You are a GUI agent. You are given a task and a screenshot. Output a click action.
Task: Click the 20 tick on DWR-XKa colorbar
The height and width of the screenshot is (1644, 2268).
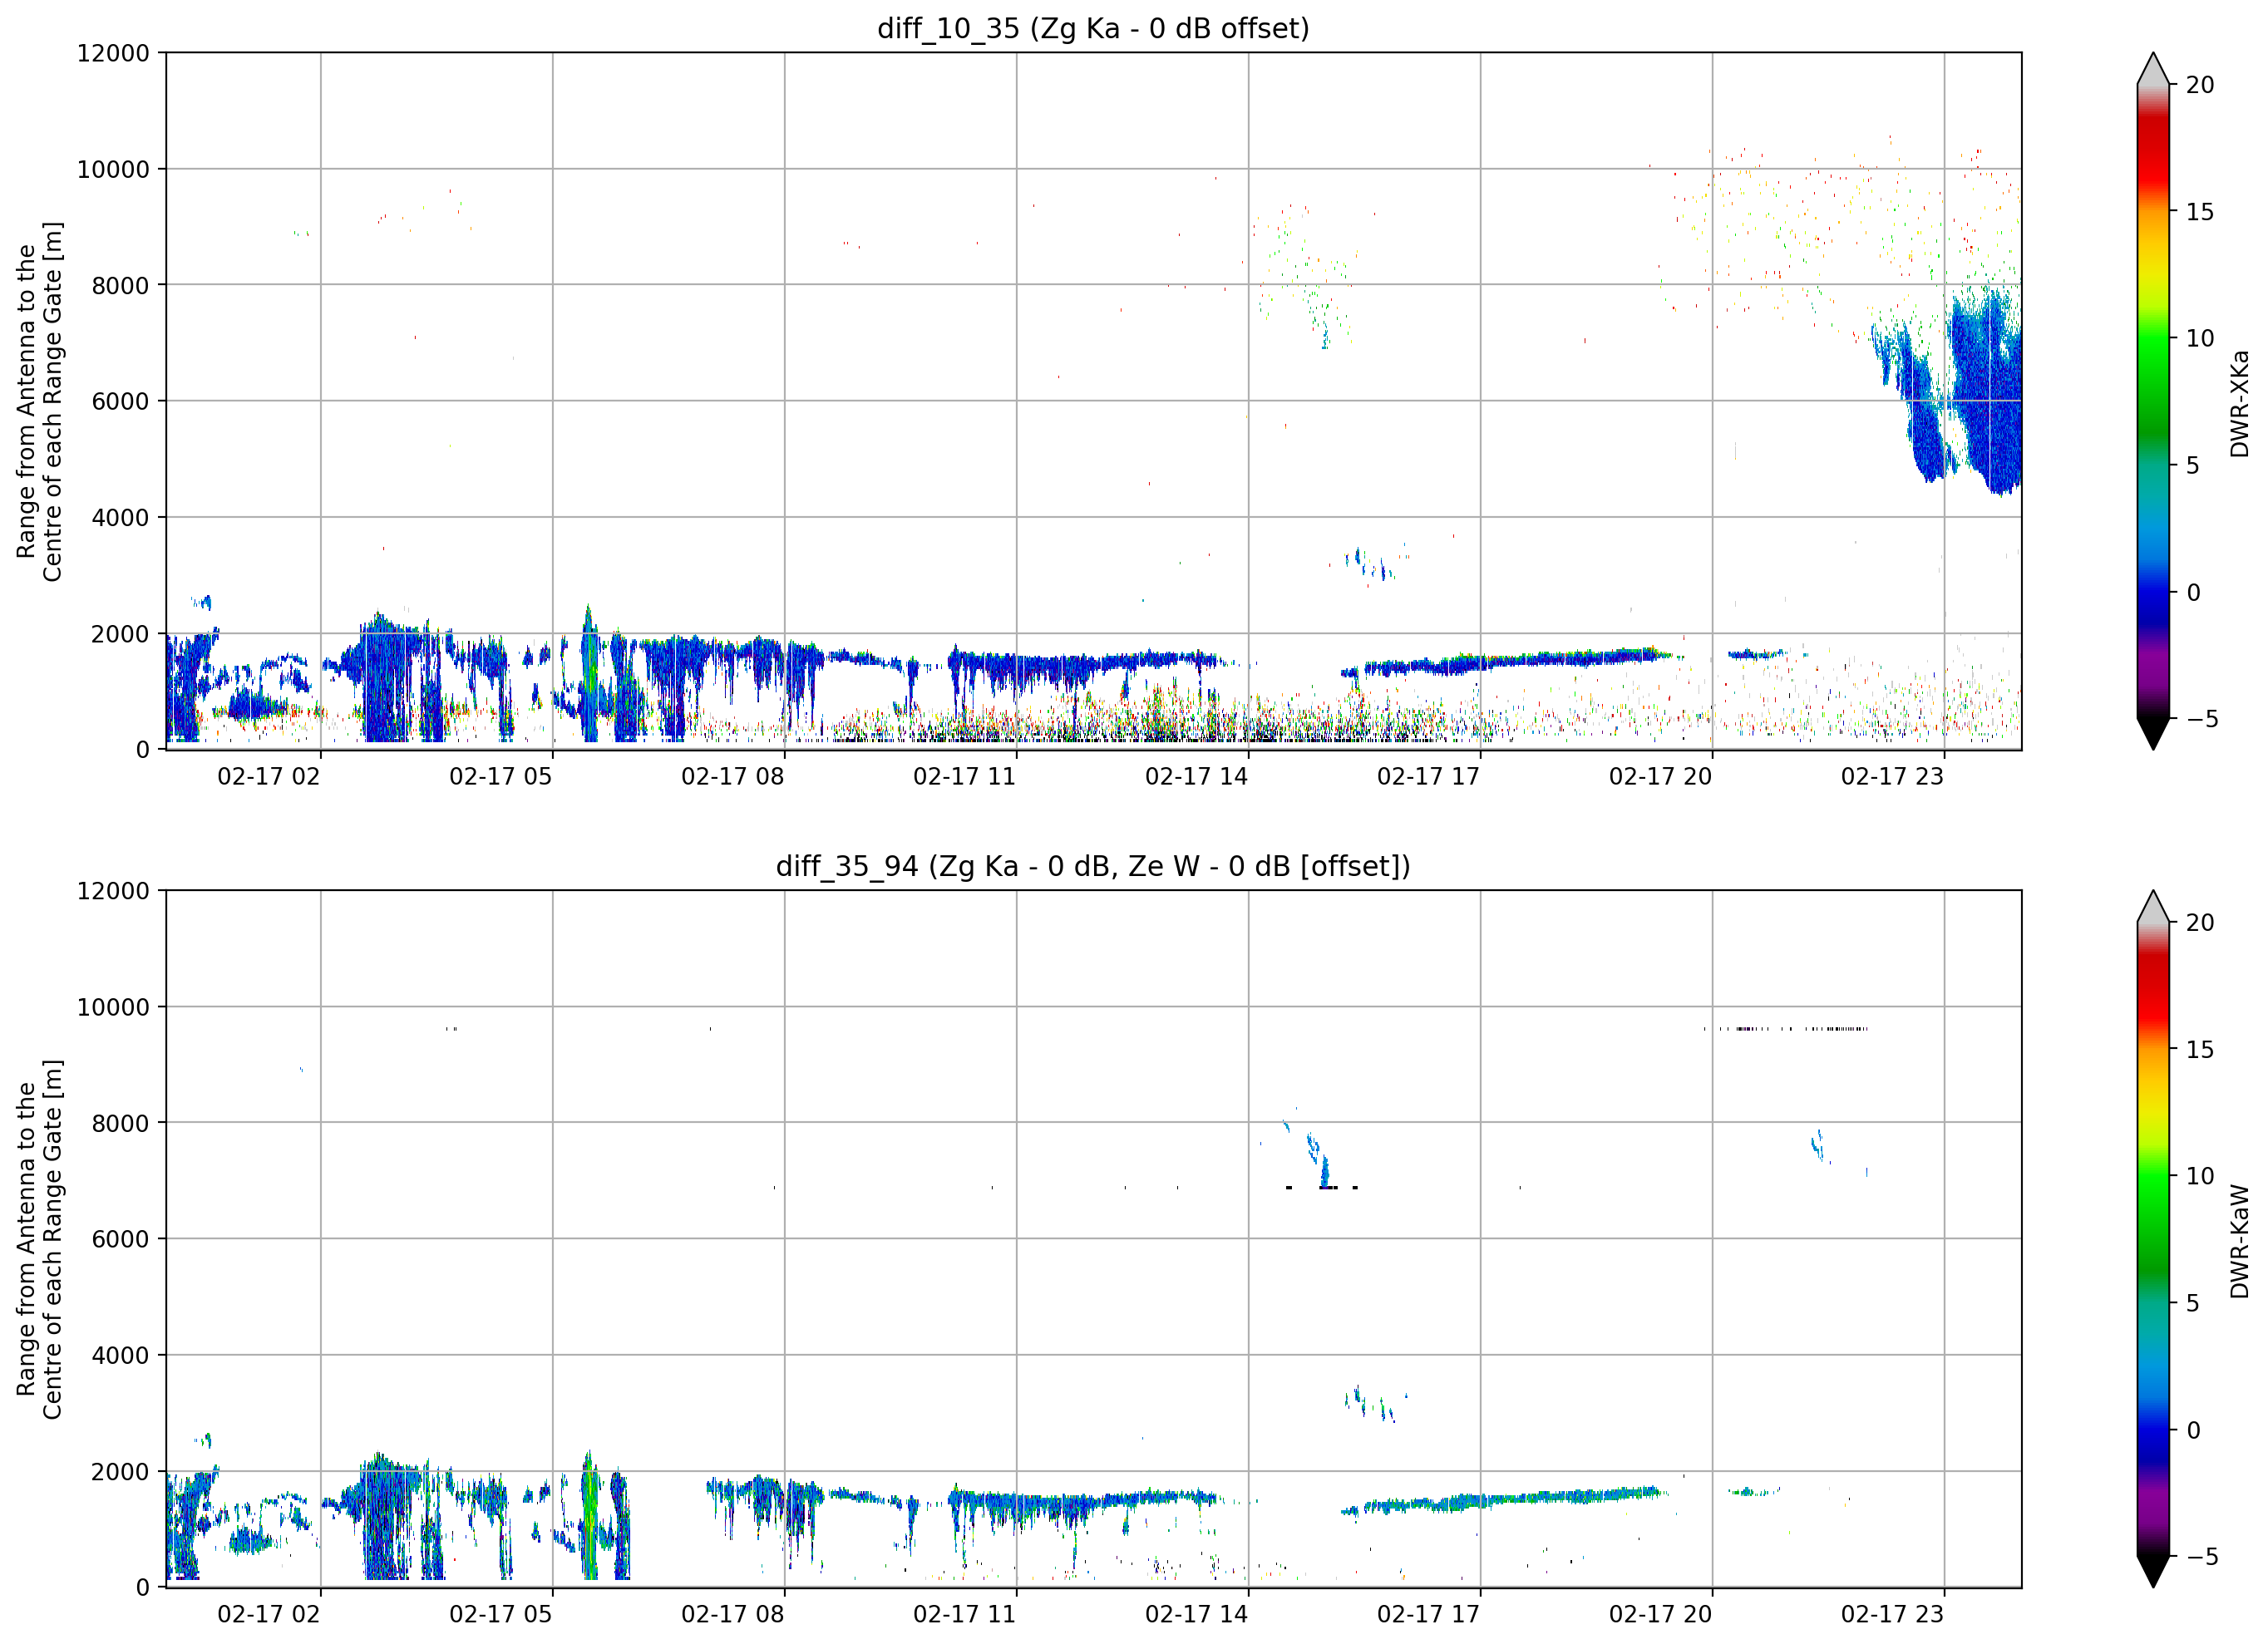(2200, 85)
